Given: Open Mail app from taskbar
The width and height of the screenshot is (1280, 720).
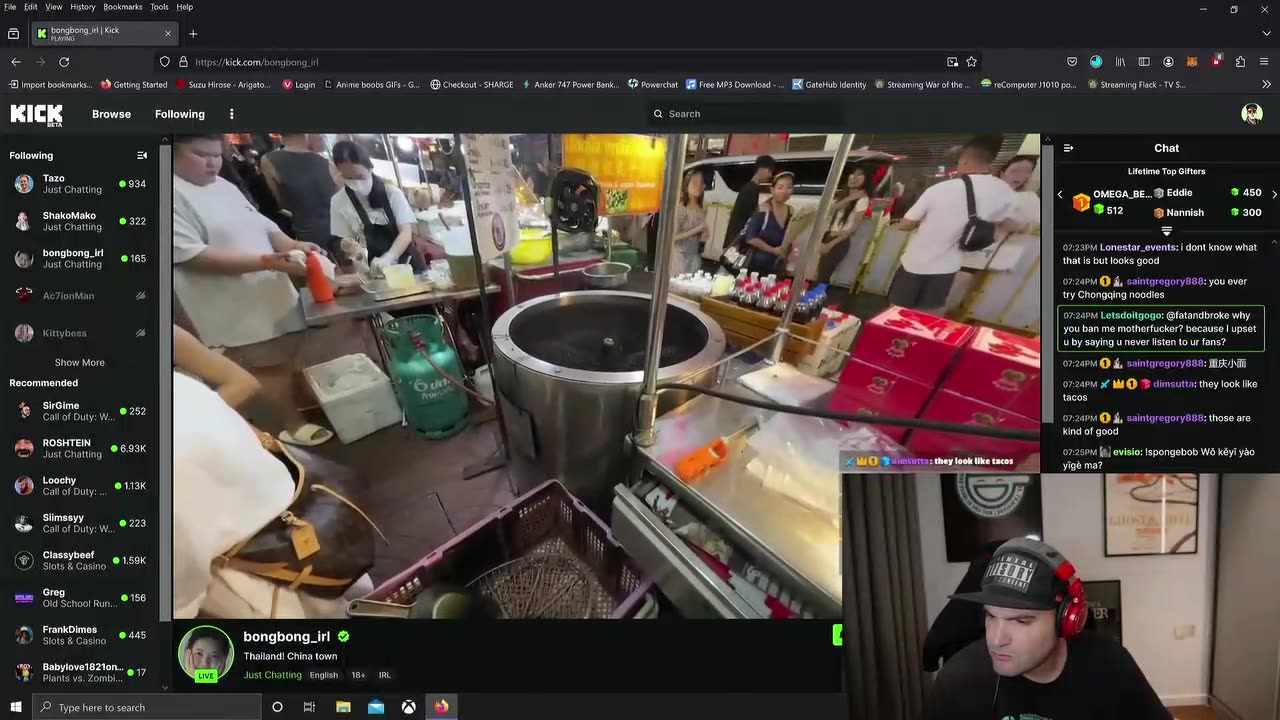Looking at the screenshot, I should click(x=376, y=707).
